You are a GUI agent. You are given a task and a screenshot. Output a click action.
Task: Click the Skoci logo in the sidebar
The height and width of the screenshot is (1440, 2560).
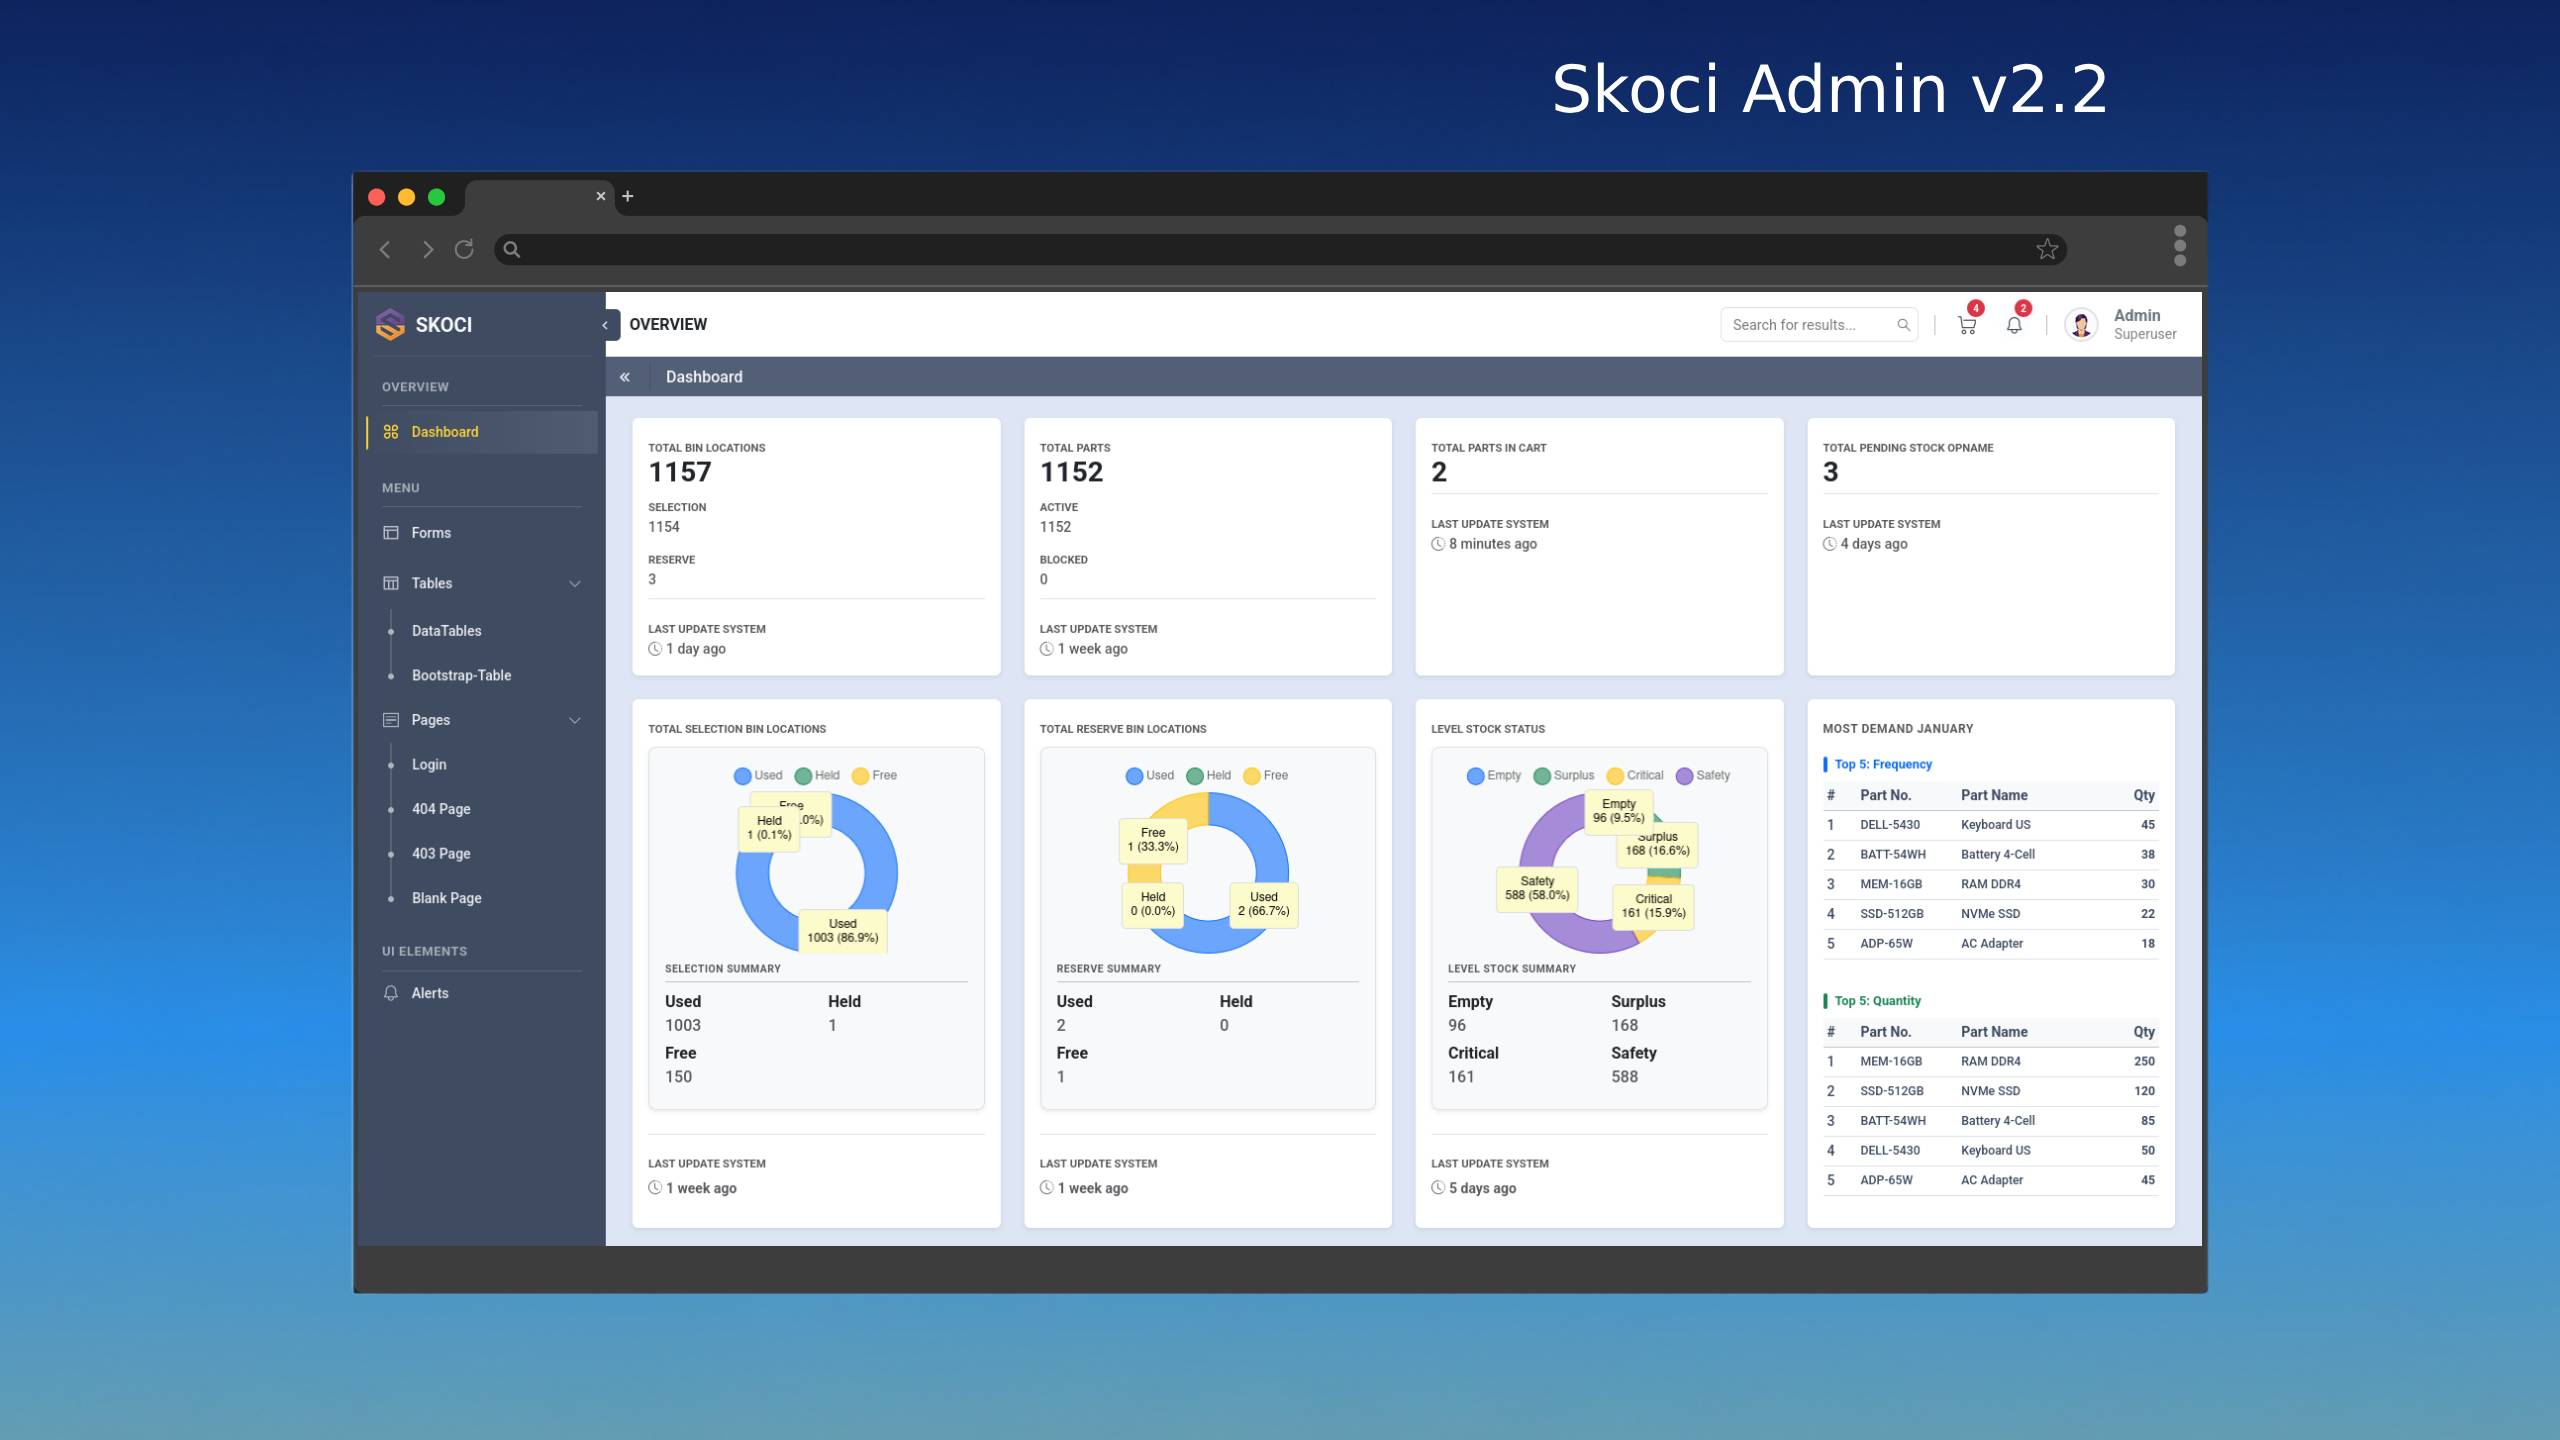click(390, 324)
